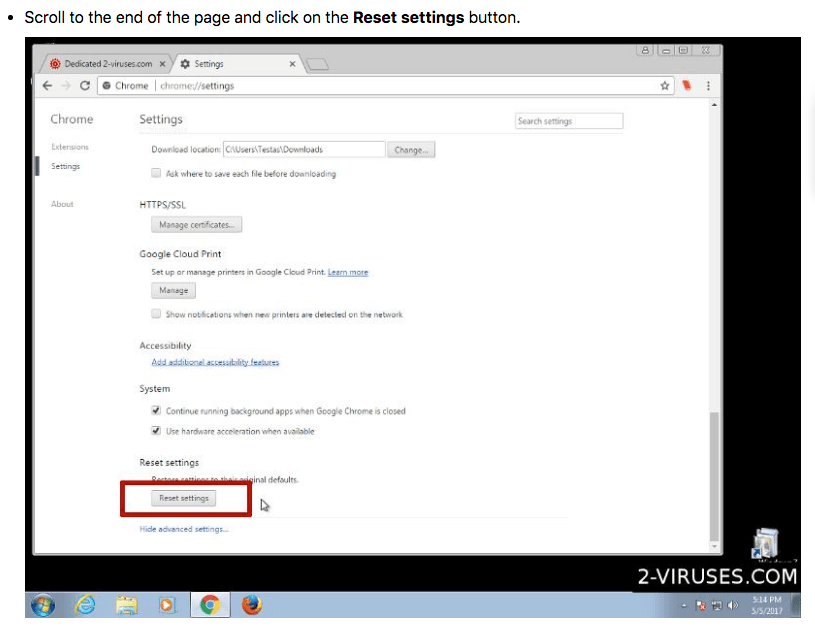The image size is (815, 629).
Task: Open the Google Cloud Print Learn more link
Action: coord(348,272)
